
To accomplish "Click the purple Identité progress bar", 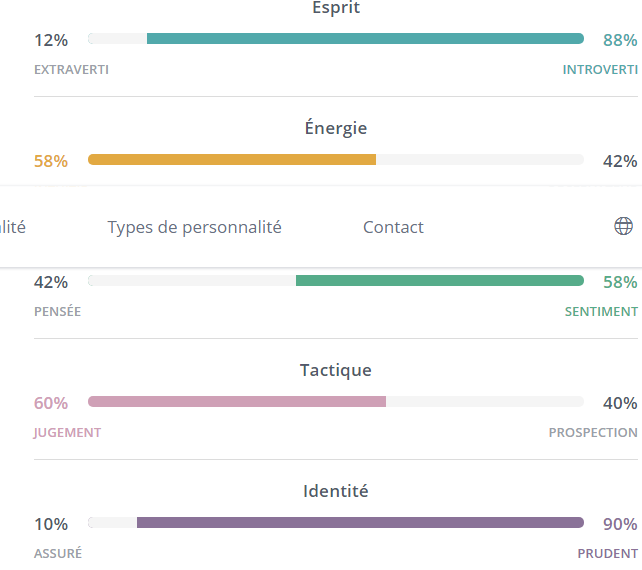I will click(360, 522).
